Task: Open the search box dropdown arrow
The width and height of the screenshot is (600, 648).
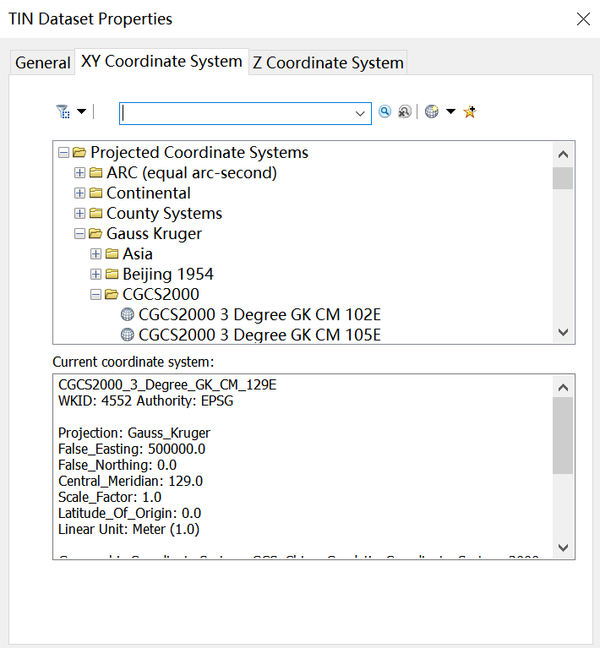Action: (361, 114)
